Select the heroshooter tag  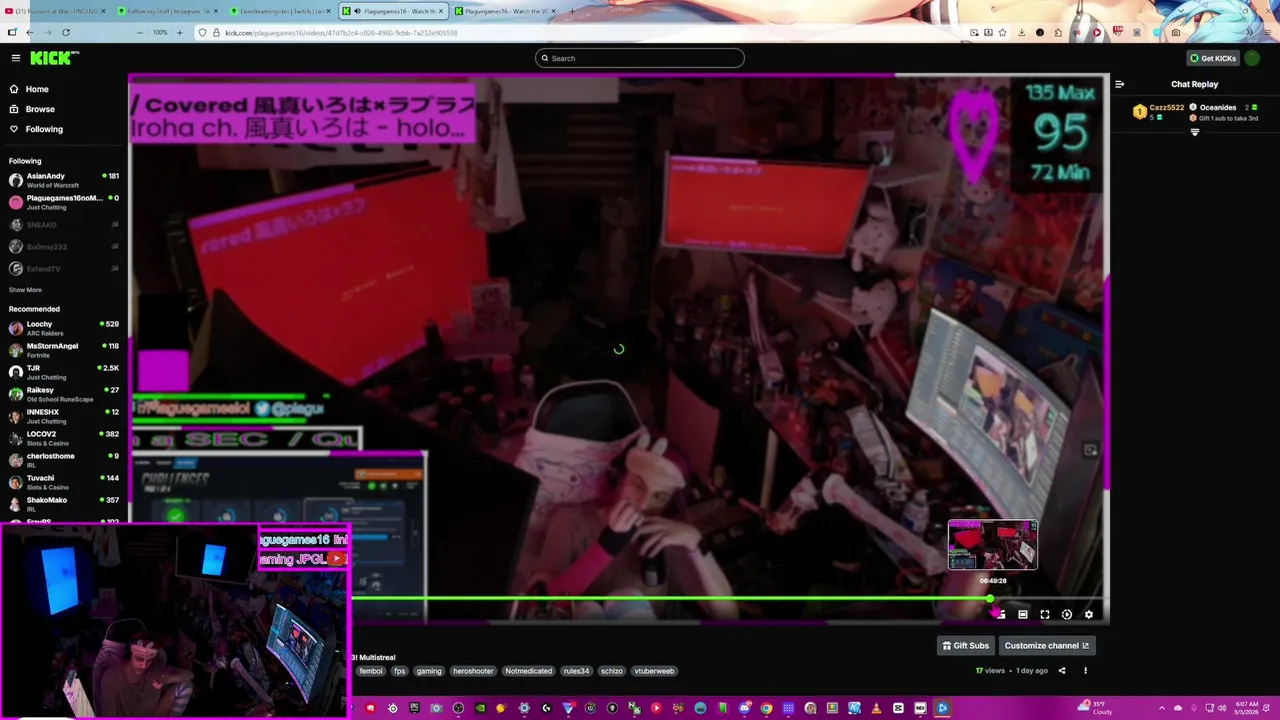coord(473,671)
